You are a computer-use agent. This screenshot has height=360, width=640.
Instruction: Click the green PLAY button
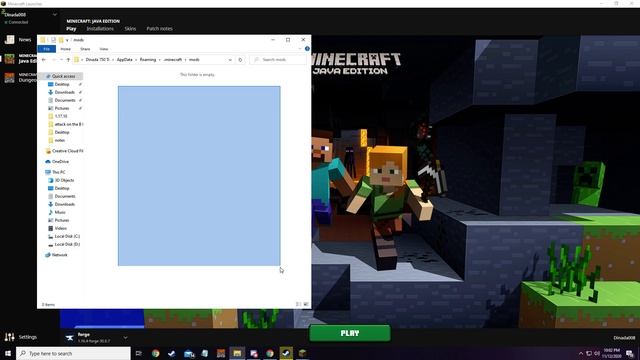click(350, 333)
